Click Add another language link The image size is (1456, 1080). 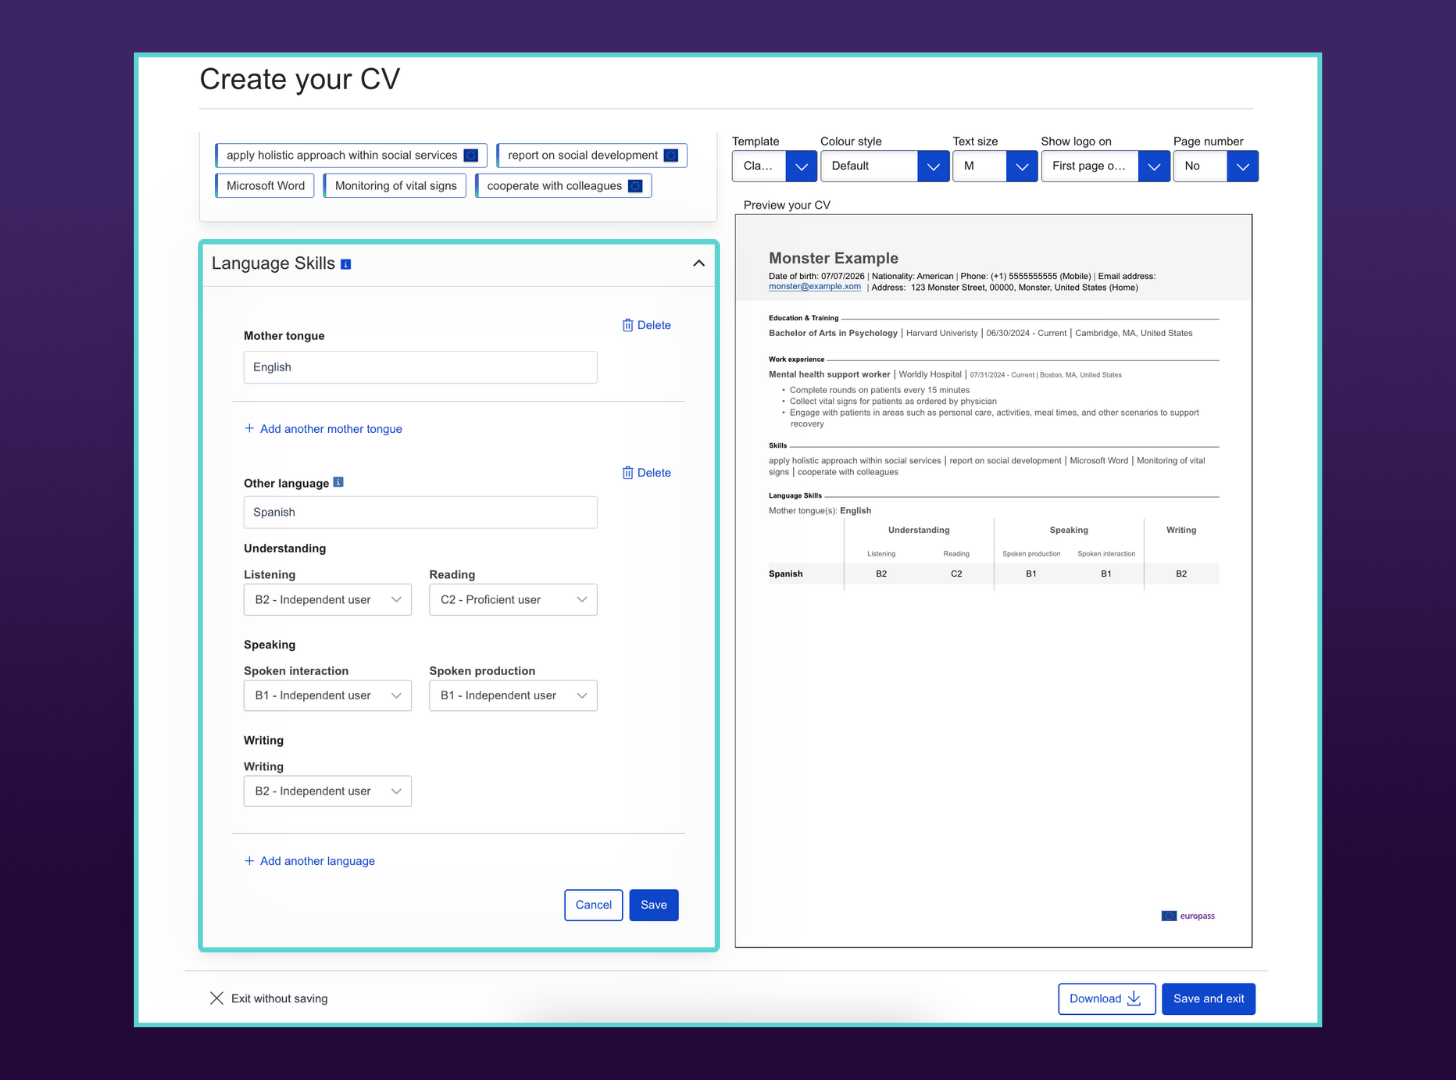coord(310,861)
